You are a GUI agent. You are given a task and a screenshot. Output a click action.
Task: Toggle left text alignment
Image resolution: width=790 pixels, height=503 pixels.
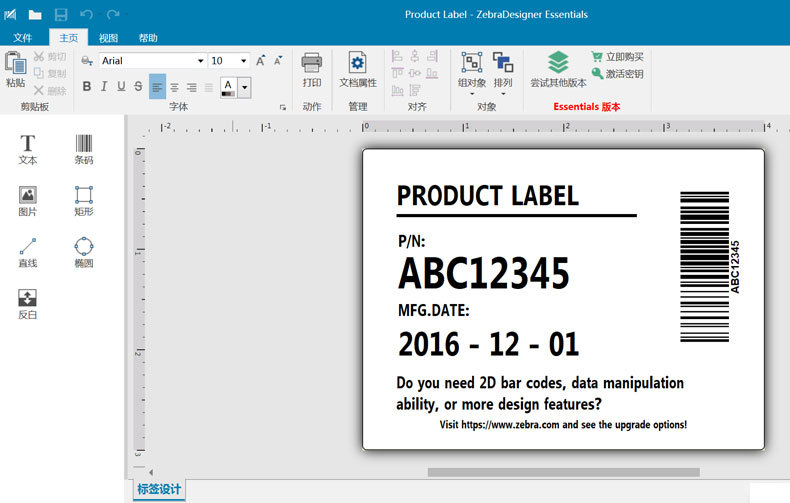click(157, 87)
